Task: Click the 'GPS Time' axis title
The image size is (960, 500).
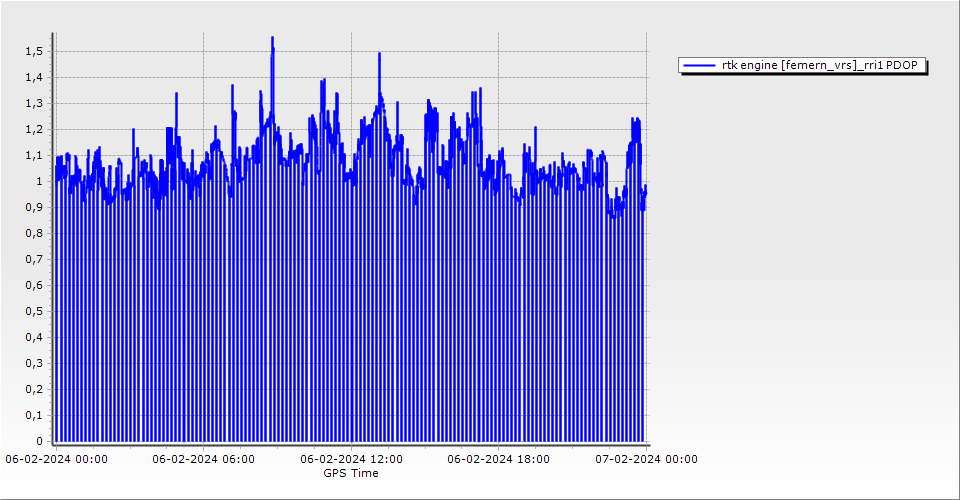Action: 351,473
